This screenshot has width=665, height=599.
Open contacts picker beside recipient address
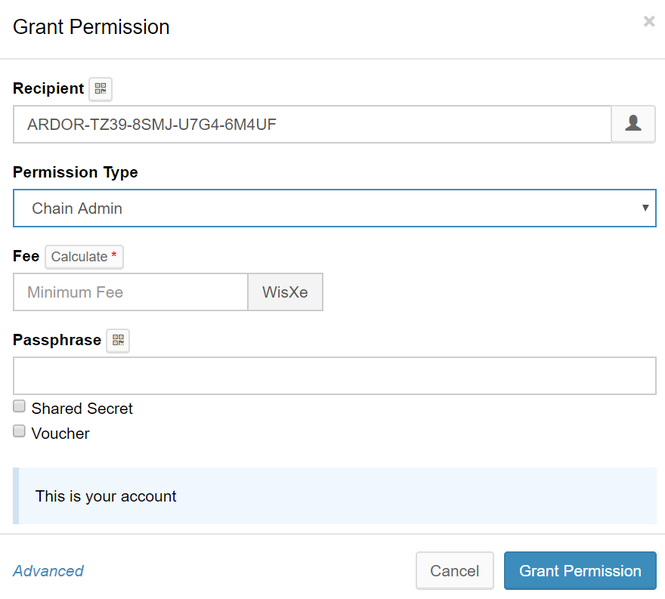coord(633,124)
